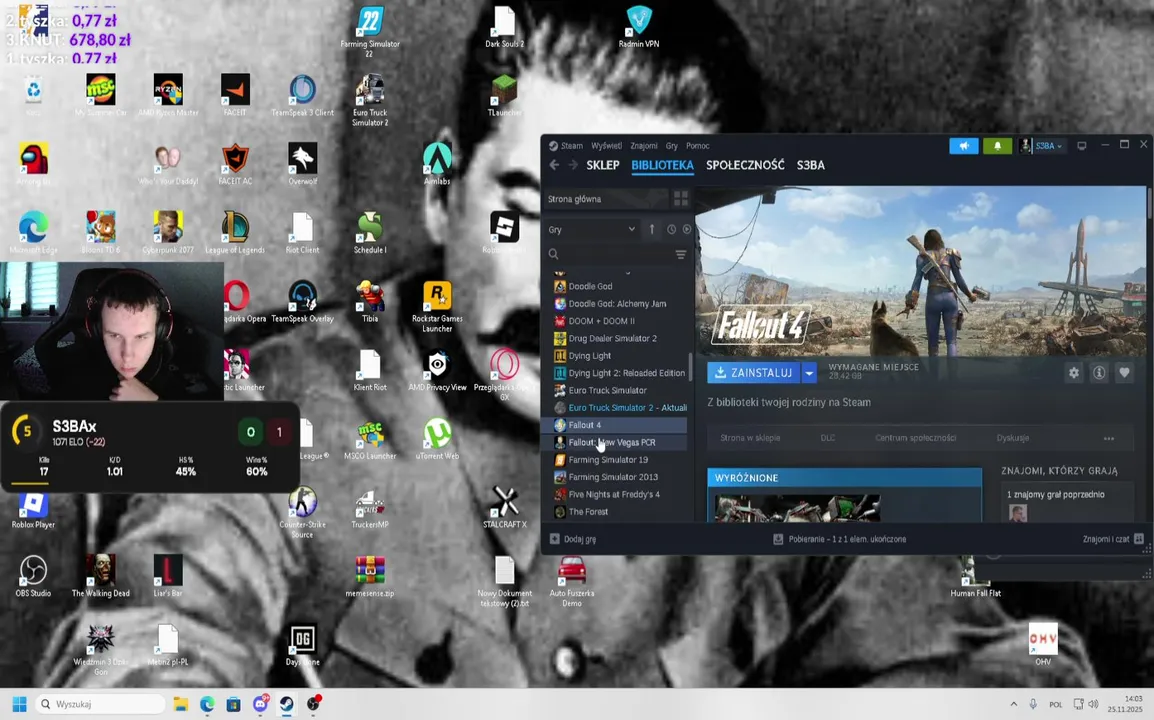
Task: Open Steam notifications bell
Action: [x=997, y=146]
